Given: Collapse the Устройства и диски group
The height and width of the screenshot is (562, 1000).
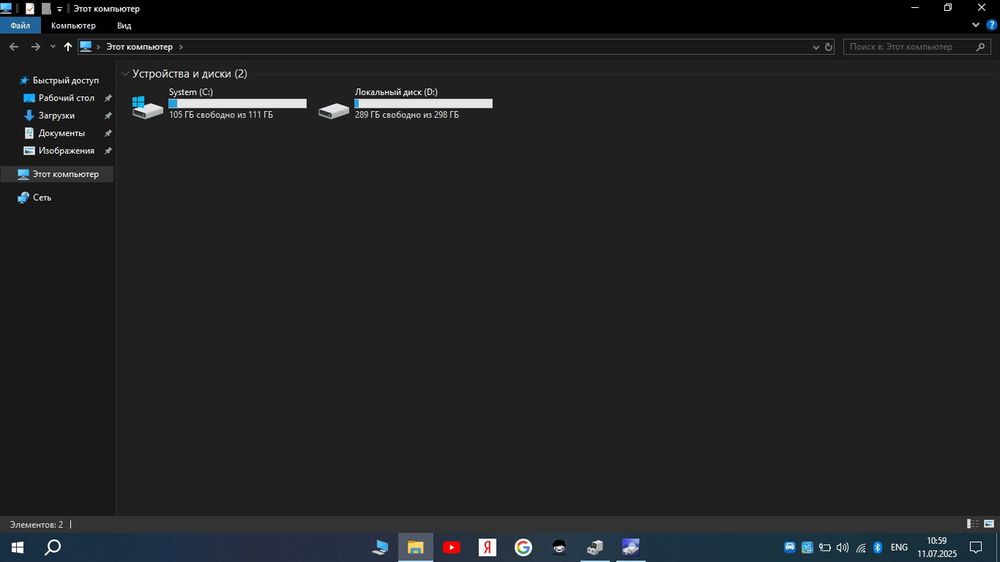Looking at the screenshot, I should point(126,74).
